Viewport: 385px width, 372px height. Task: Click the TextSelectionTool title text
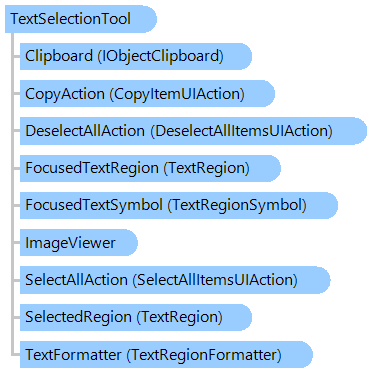70,19
